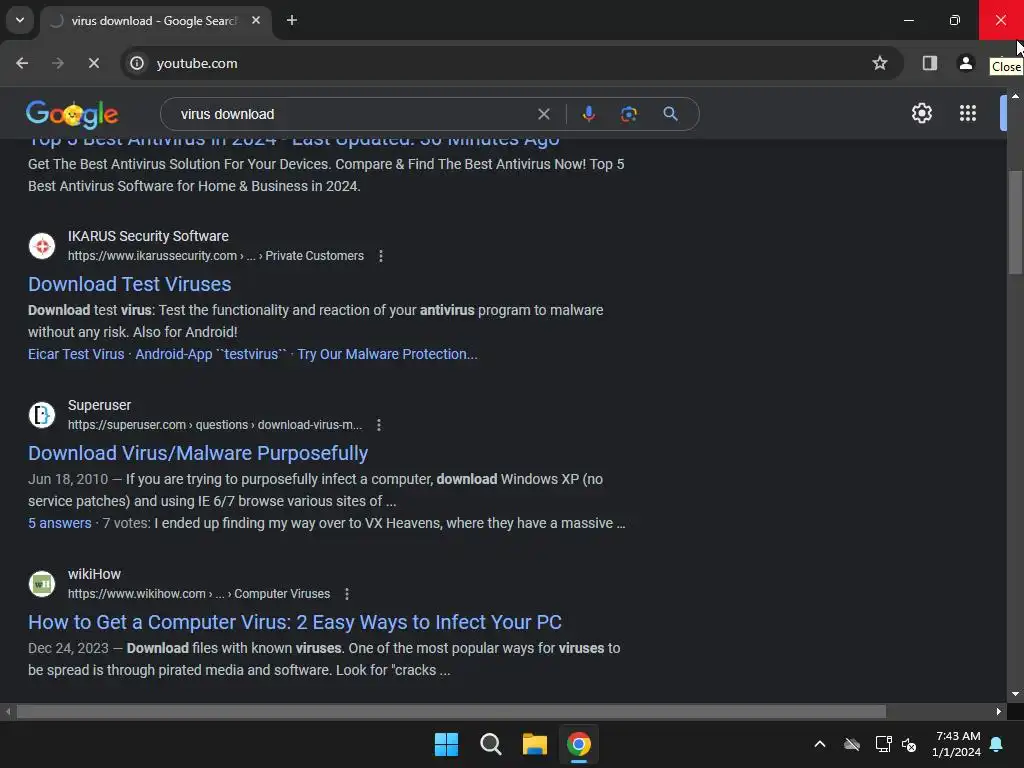Screen dimensions: 1024x768
Task: Start voice search with microphone icon
Action: tap(588, 114)
